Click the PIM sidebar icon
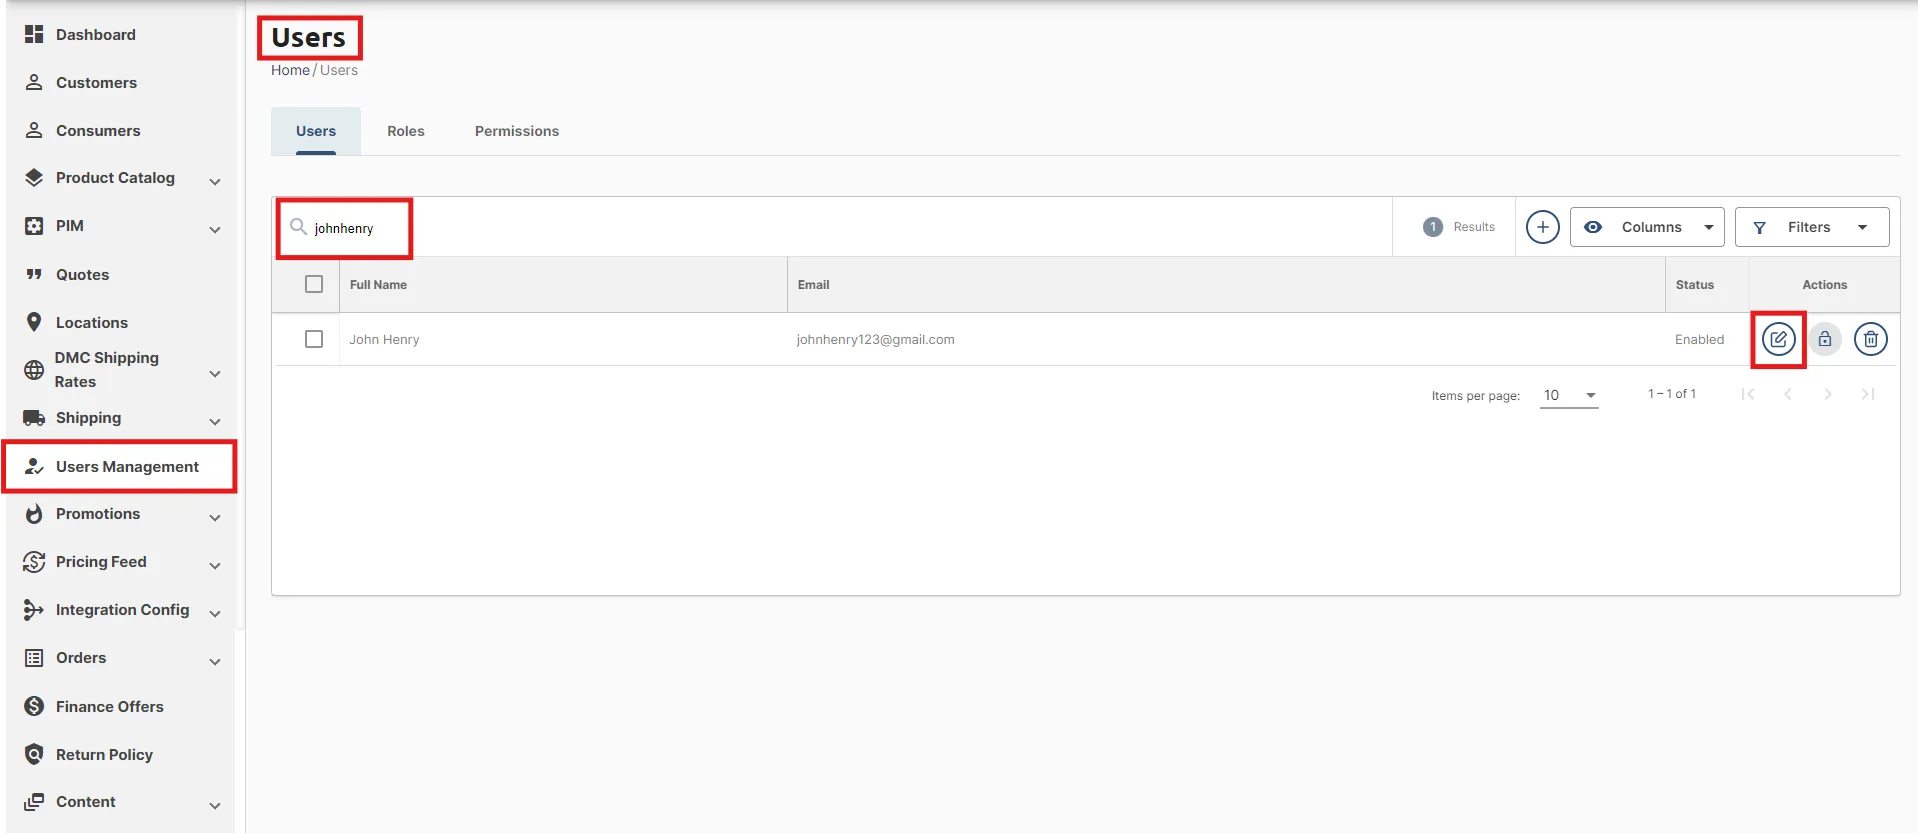Viewport: 1918px width, 833px height. [34, 226]
